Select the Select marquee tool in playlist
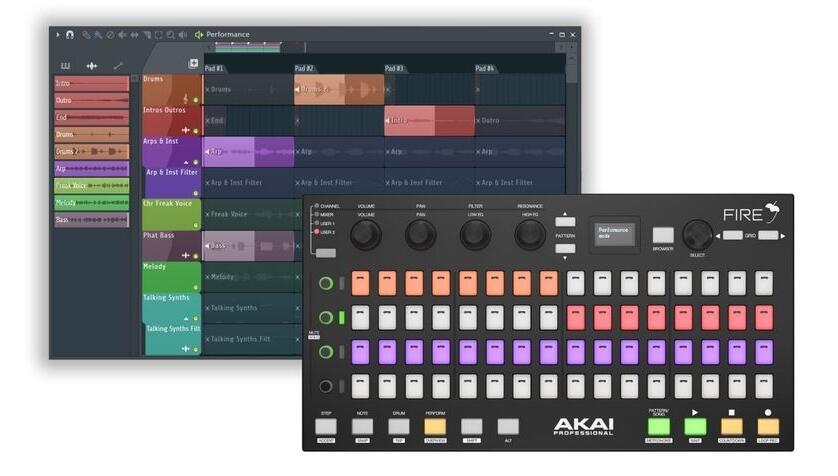 tap(159, 35)
